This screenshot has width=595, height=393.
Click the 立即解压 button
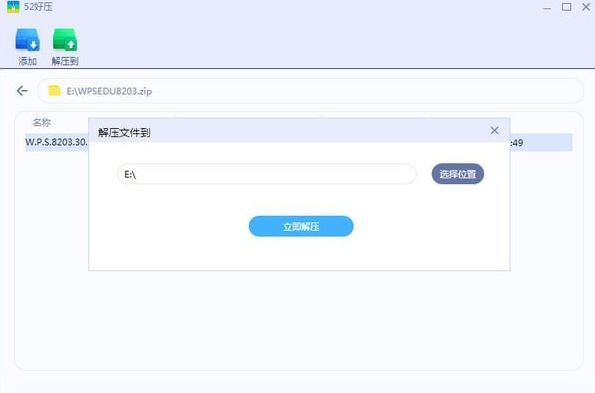pyautogui.click(x=301, y=226)
